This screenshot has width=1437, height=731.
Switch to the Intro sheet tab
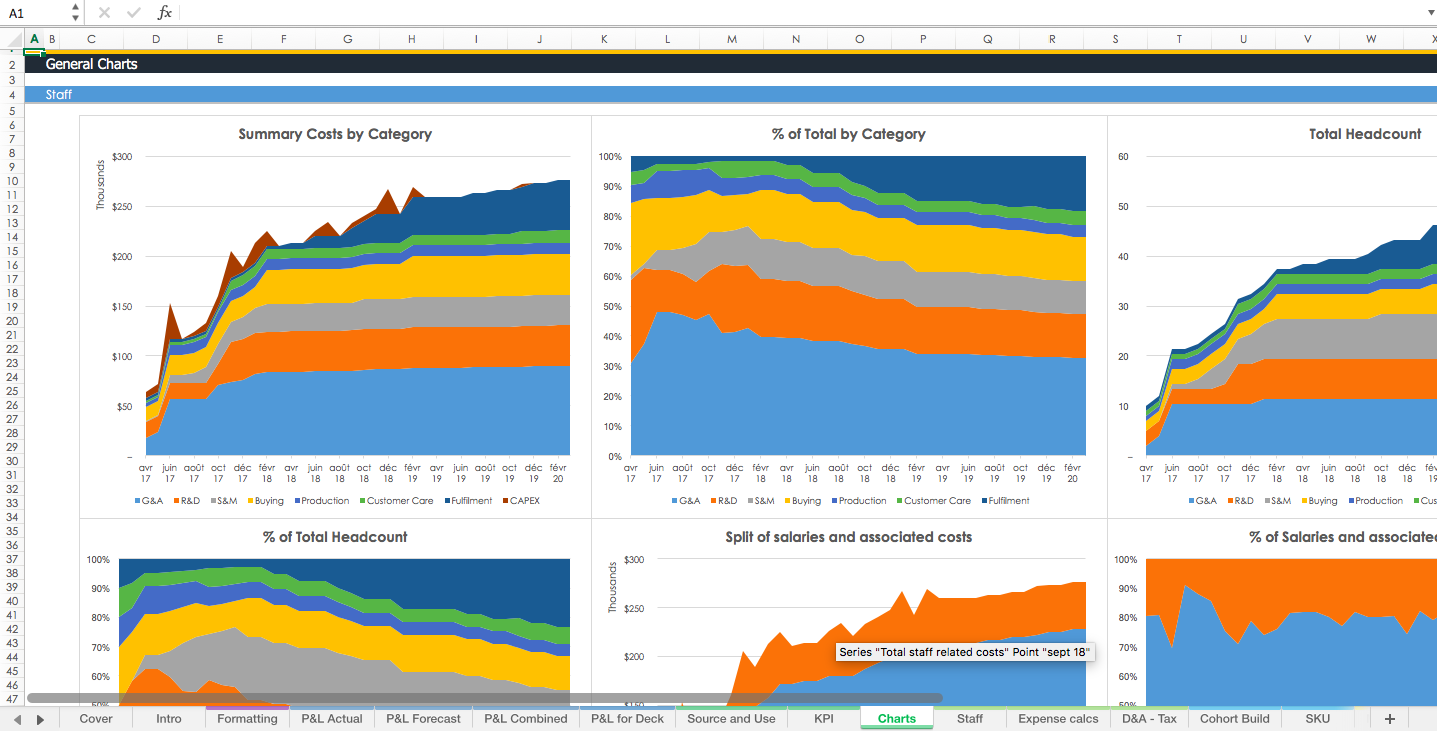point(169,718)
